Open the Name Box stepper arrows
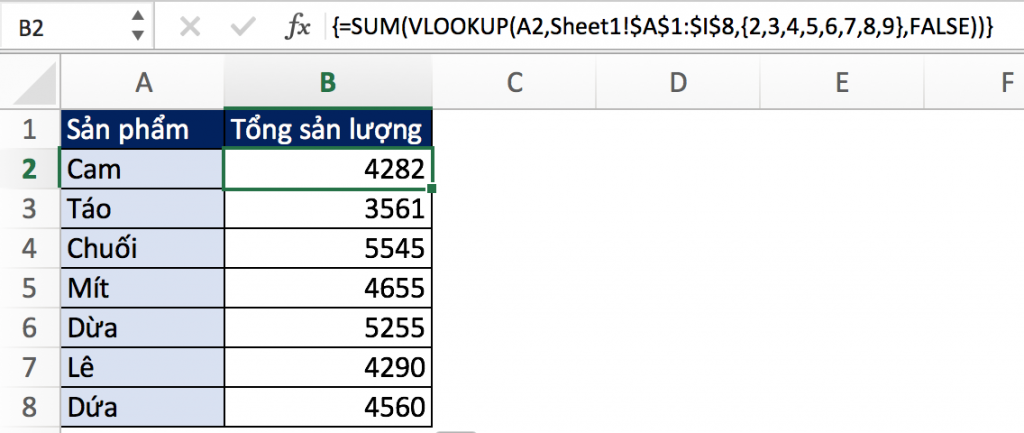The width and height of the screenshot is (1024, 433). point(138,27)
